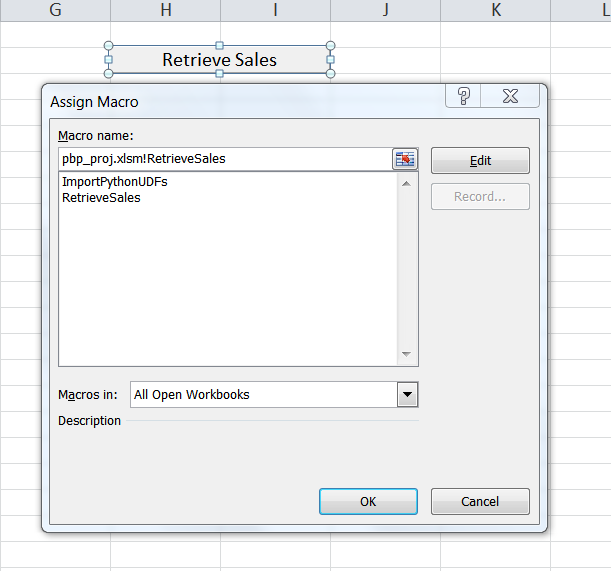Click the Edit button

480,161
